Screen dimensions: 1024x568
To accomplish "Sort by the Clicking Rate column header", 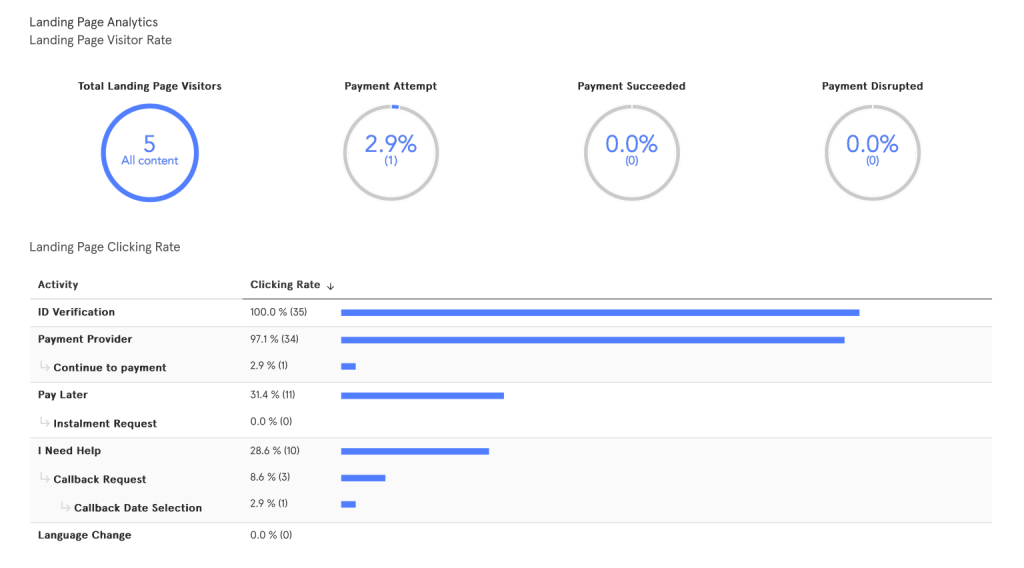I will (285, 285).
